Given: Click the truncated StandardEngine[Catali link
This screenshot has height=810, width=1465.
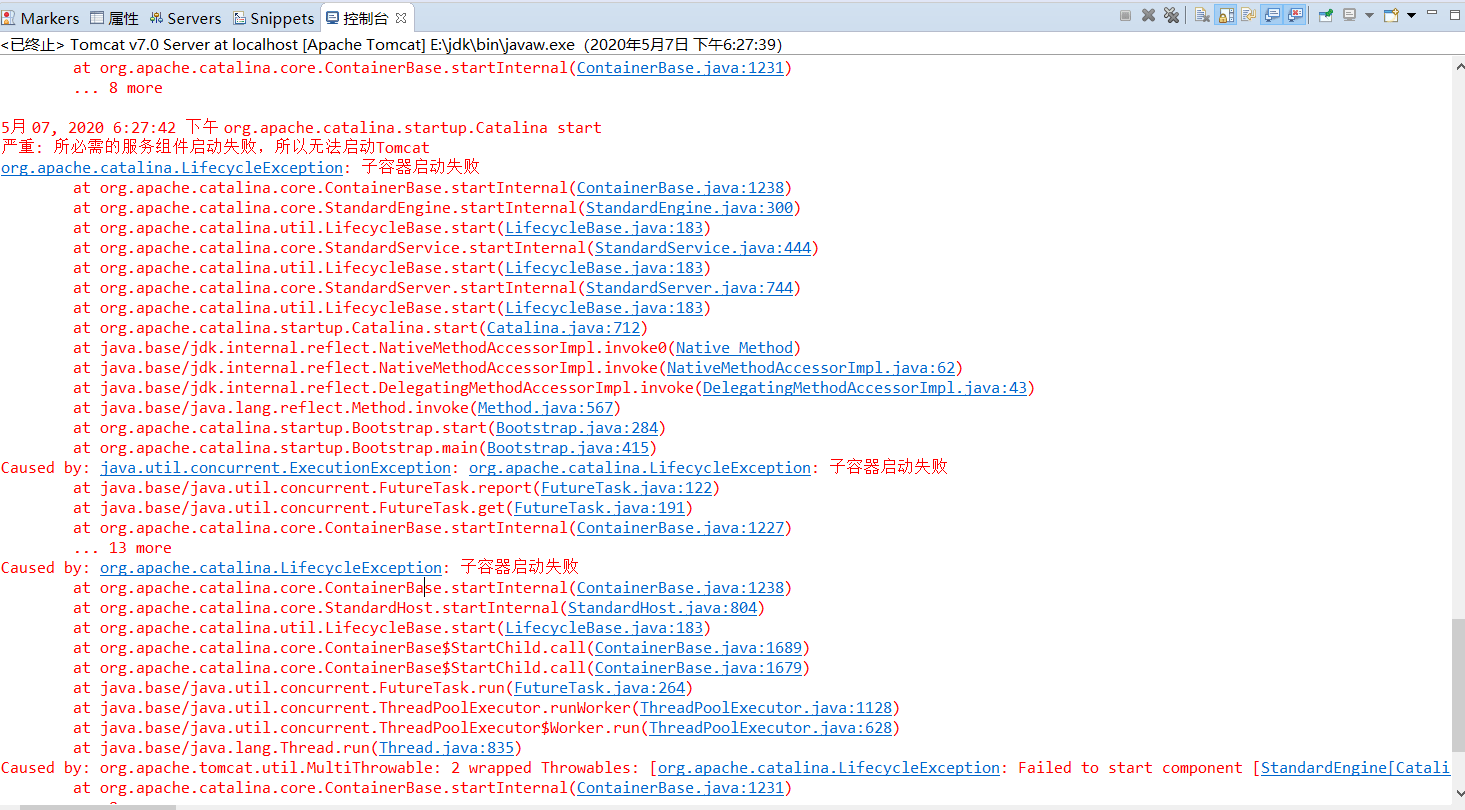Looking at the screenshot, I should pyautogui.click(x=1355, y=768).
